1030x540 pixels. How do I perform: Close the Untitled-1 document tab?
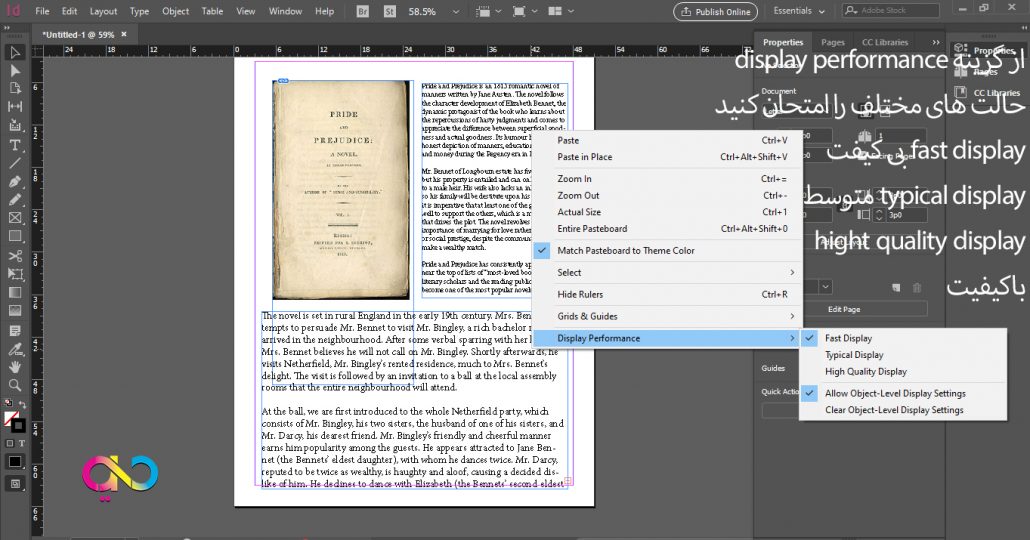click(x=124, y=34)
